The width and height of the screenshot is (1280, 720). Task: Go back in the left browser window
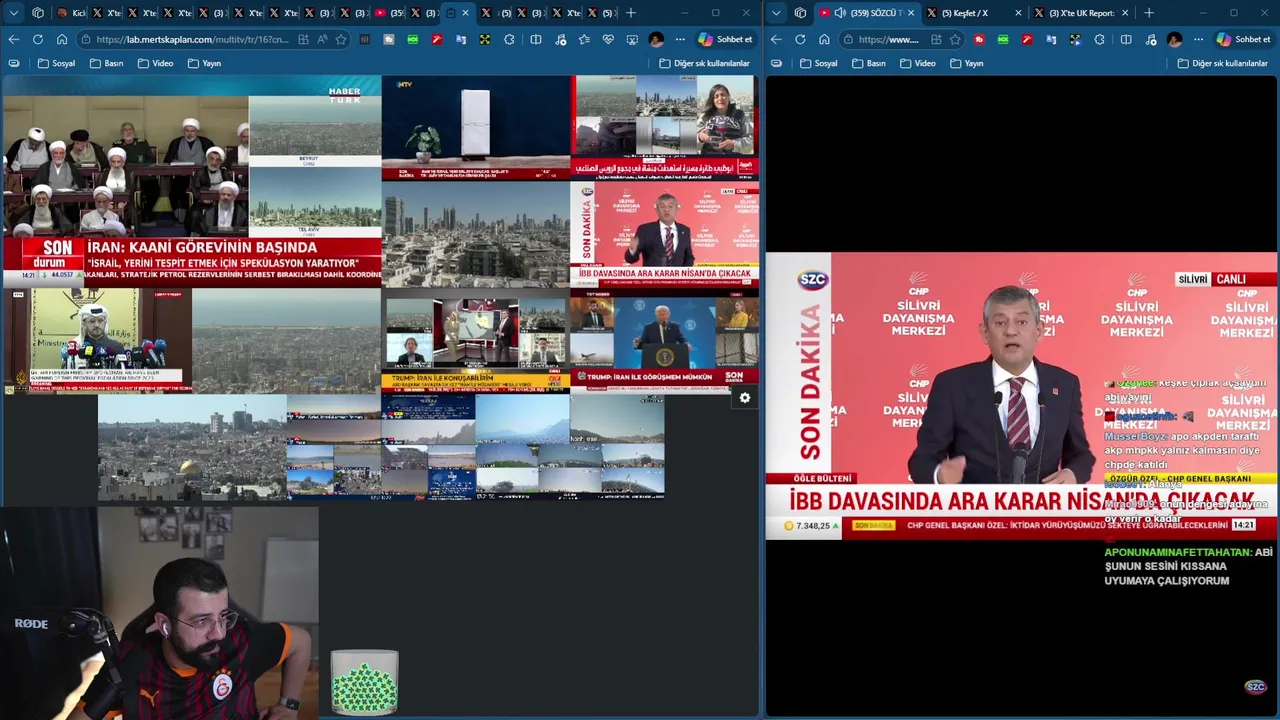13,39
